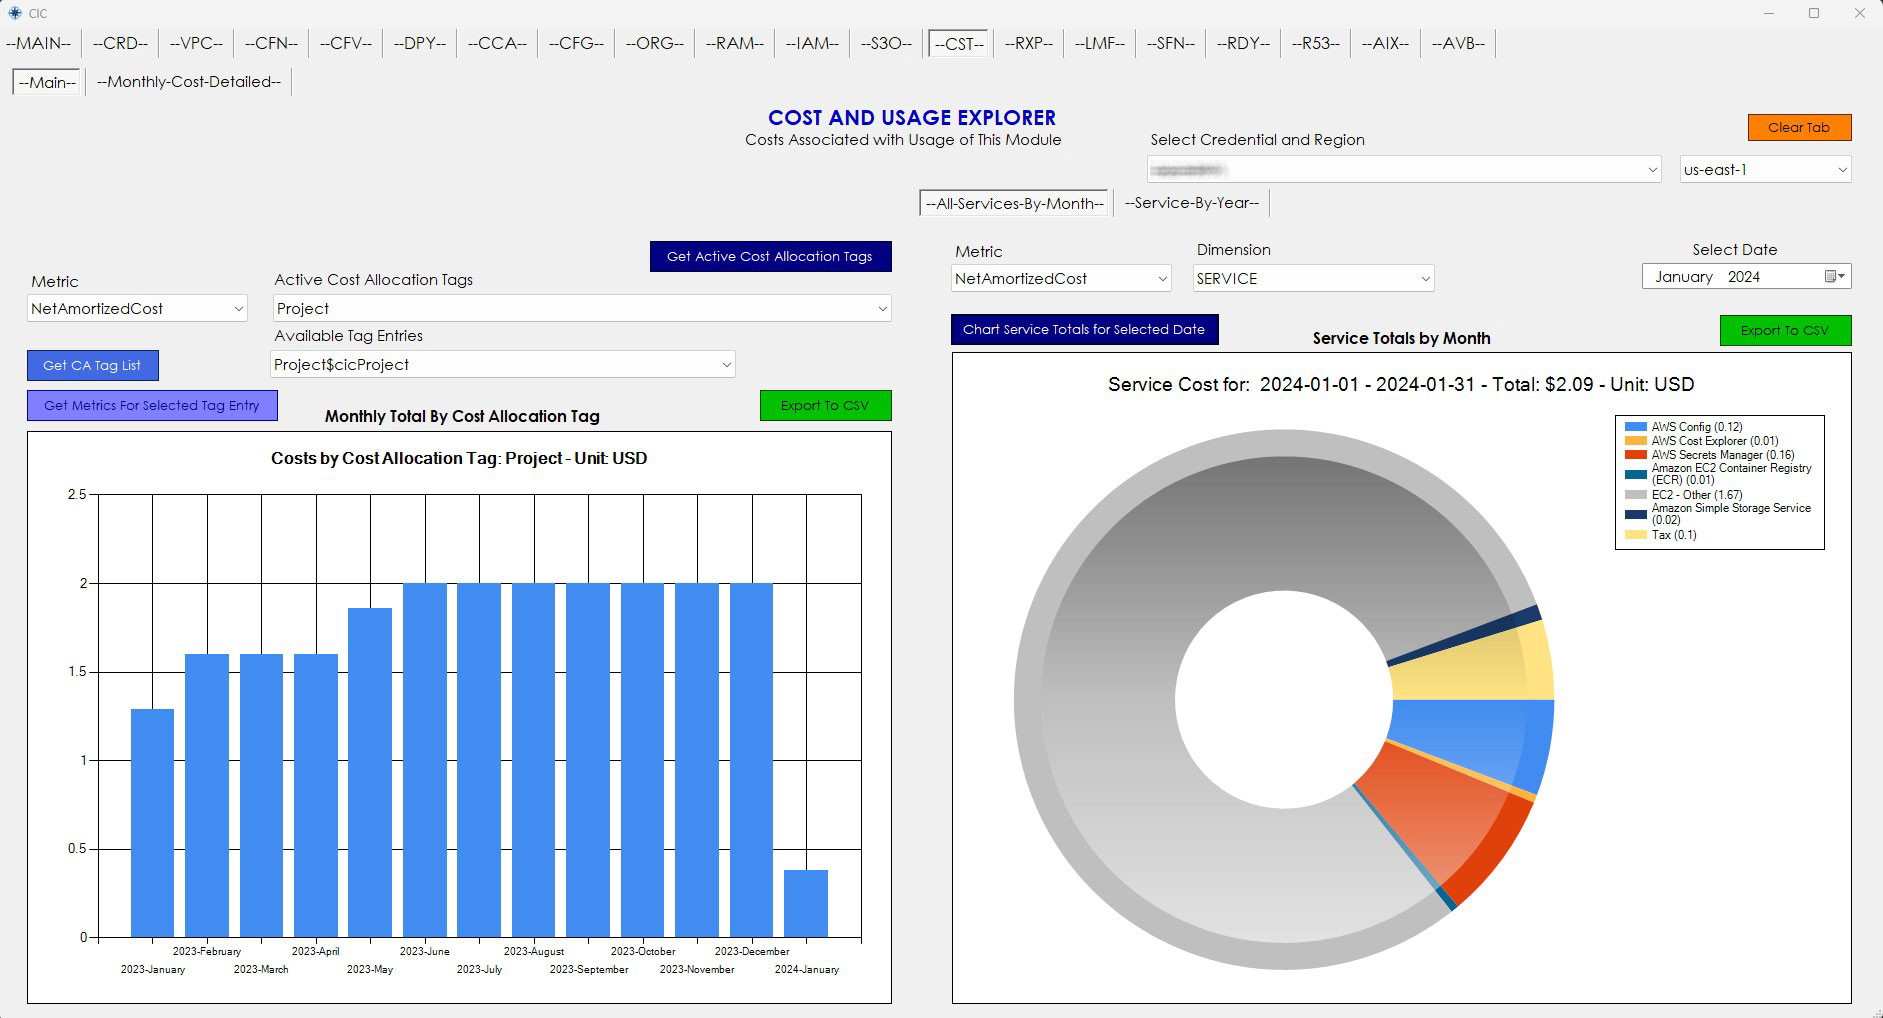1883x1018 pixels.
Task: Maximize the CIC window
Action: 1813,13
